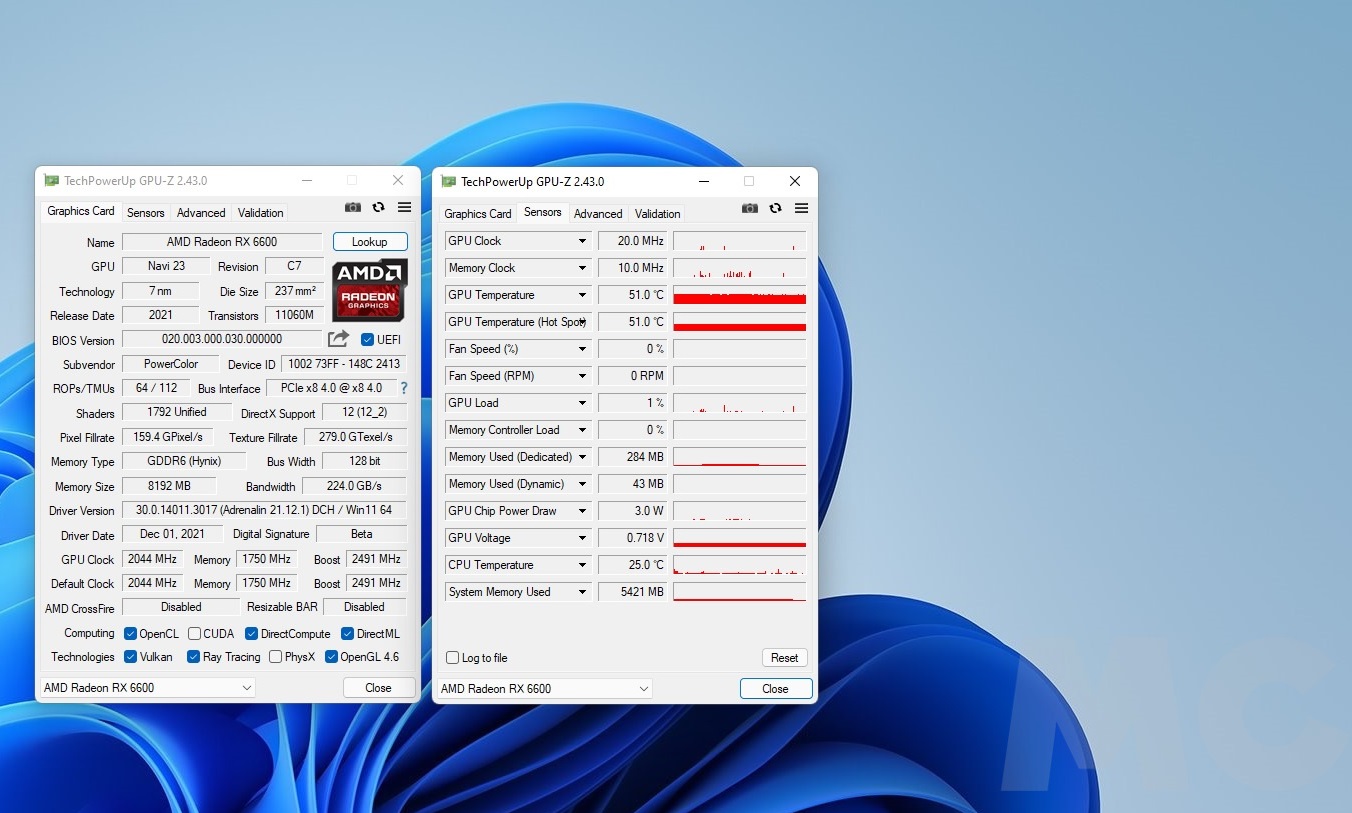Open the Fan Speed (%) sensor dropdown
Image resolution: width=1352 pixels, height=813 pixels.
coord(582,349)
